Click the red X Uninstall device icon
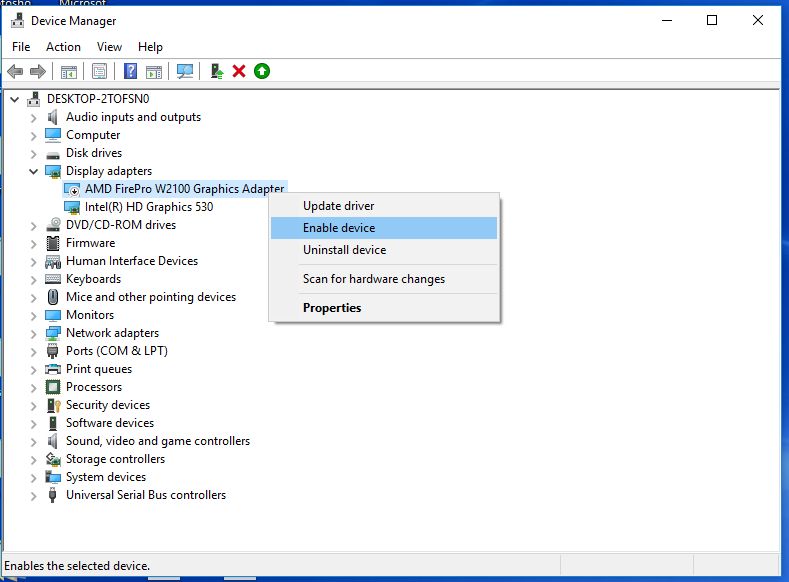789x582 pixels. coord(239,71)
